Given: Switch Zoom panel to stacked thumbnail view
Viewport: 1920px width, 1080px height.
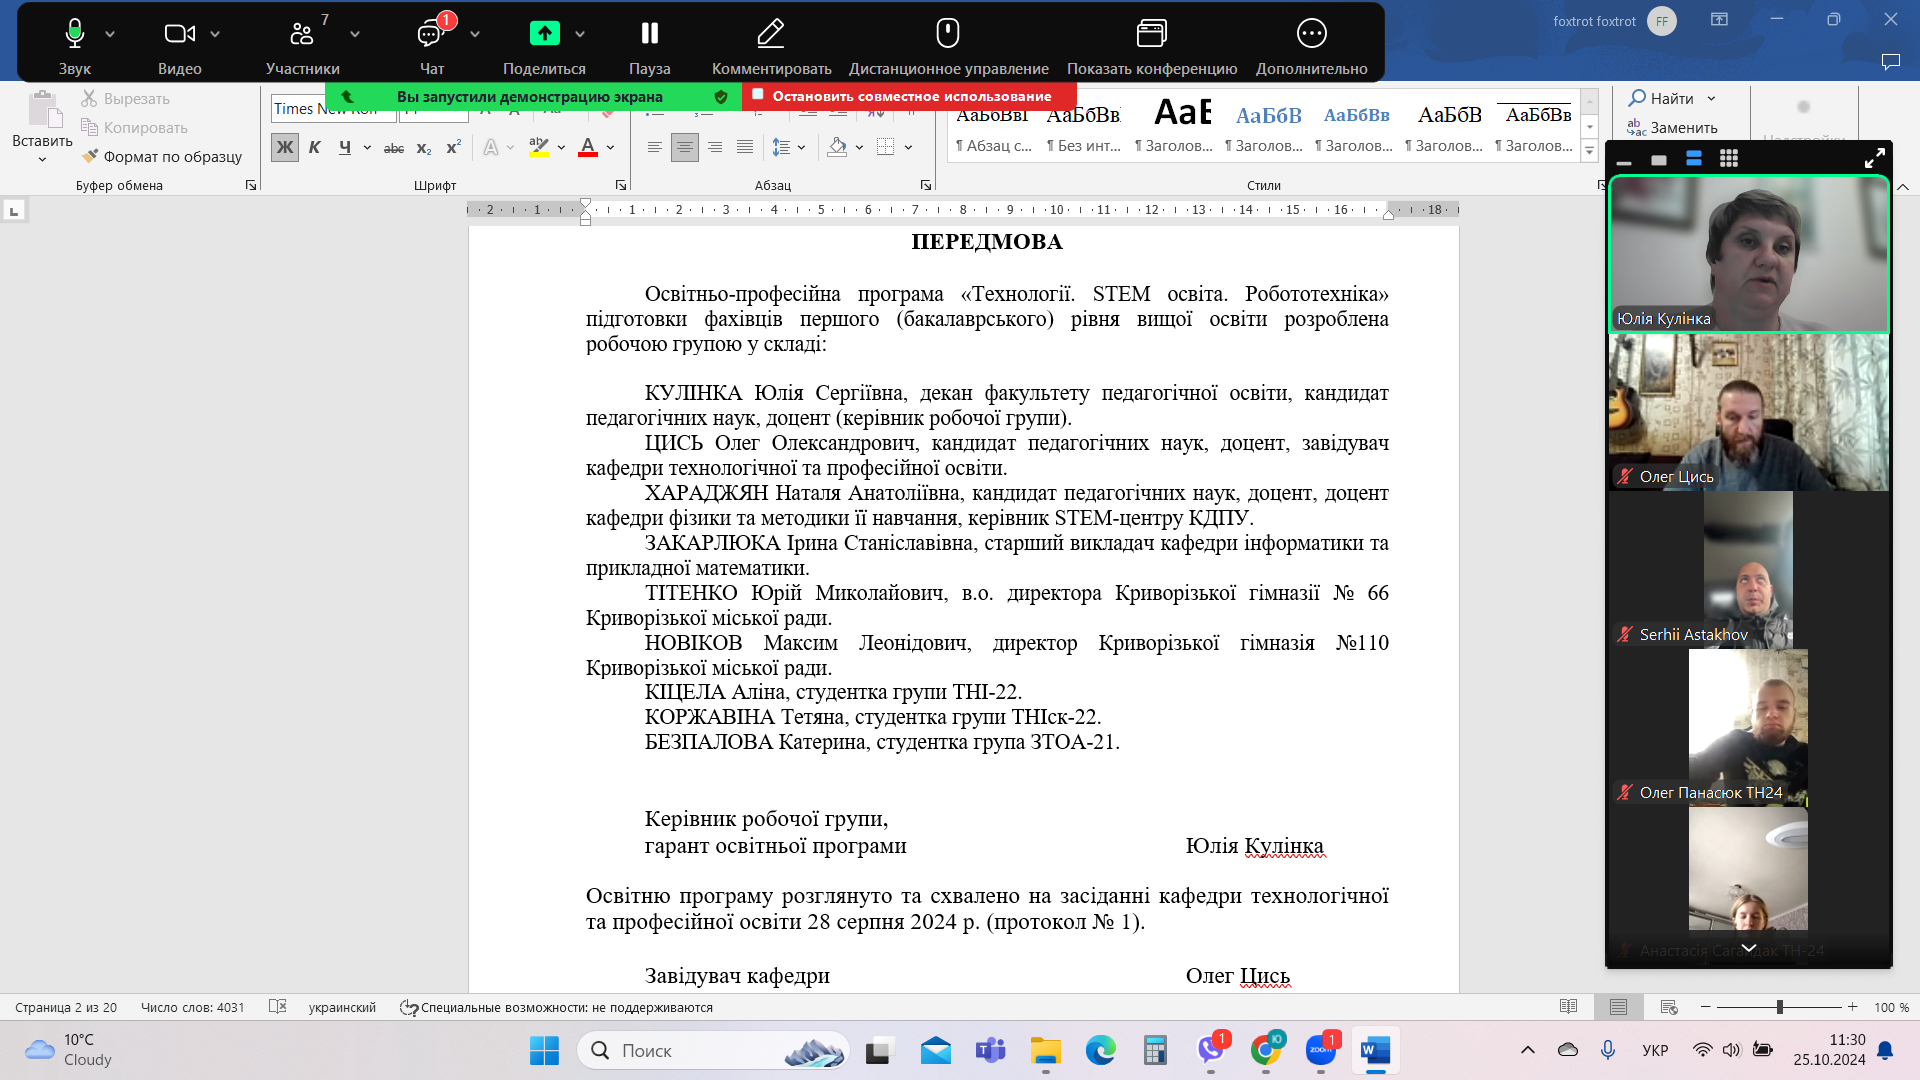Looking at the screenshot, I should point(1694,158).
